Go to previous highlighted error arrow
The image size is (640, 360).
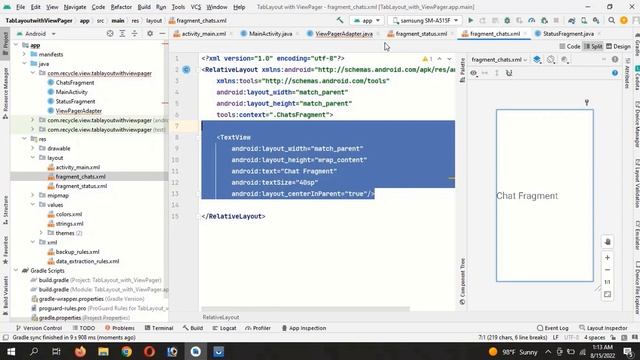pos(440,59)
